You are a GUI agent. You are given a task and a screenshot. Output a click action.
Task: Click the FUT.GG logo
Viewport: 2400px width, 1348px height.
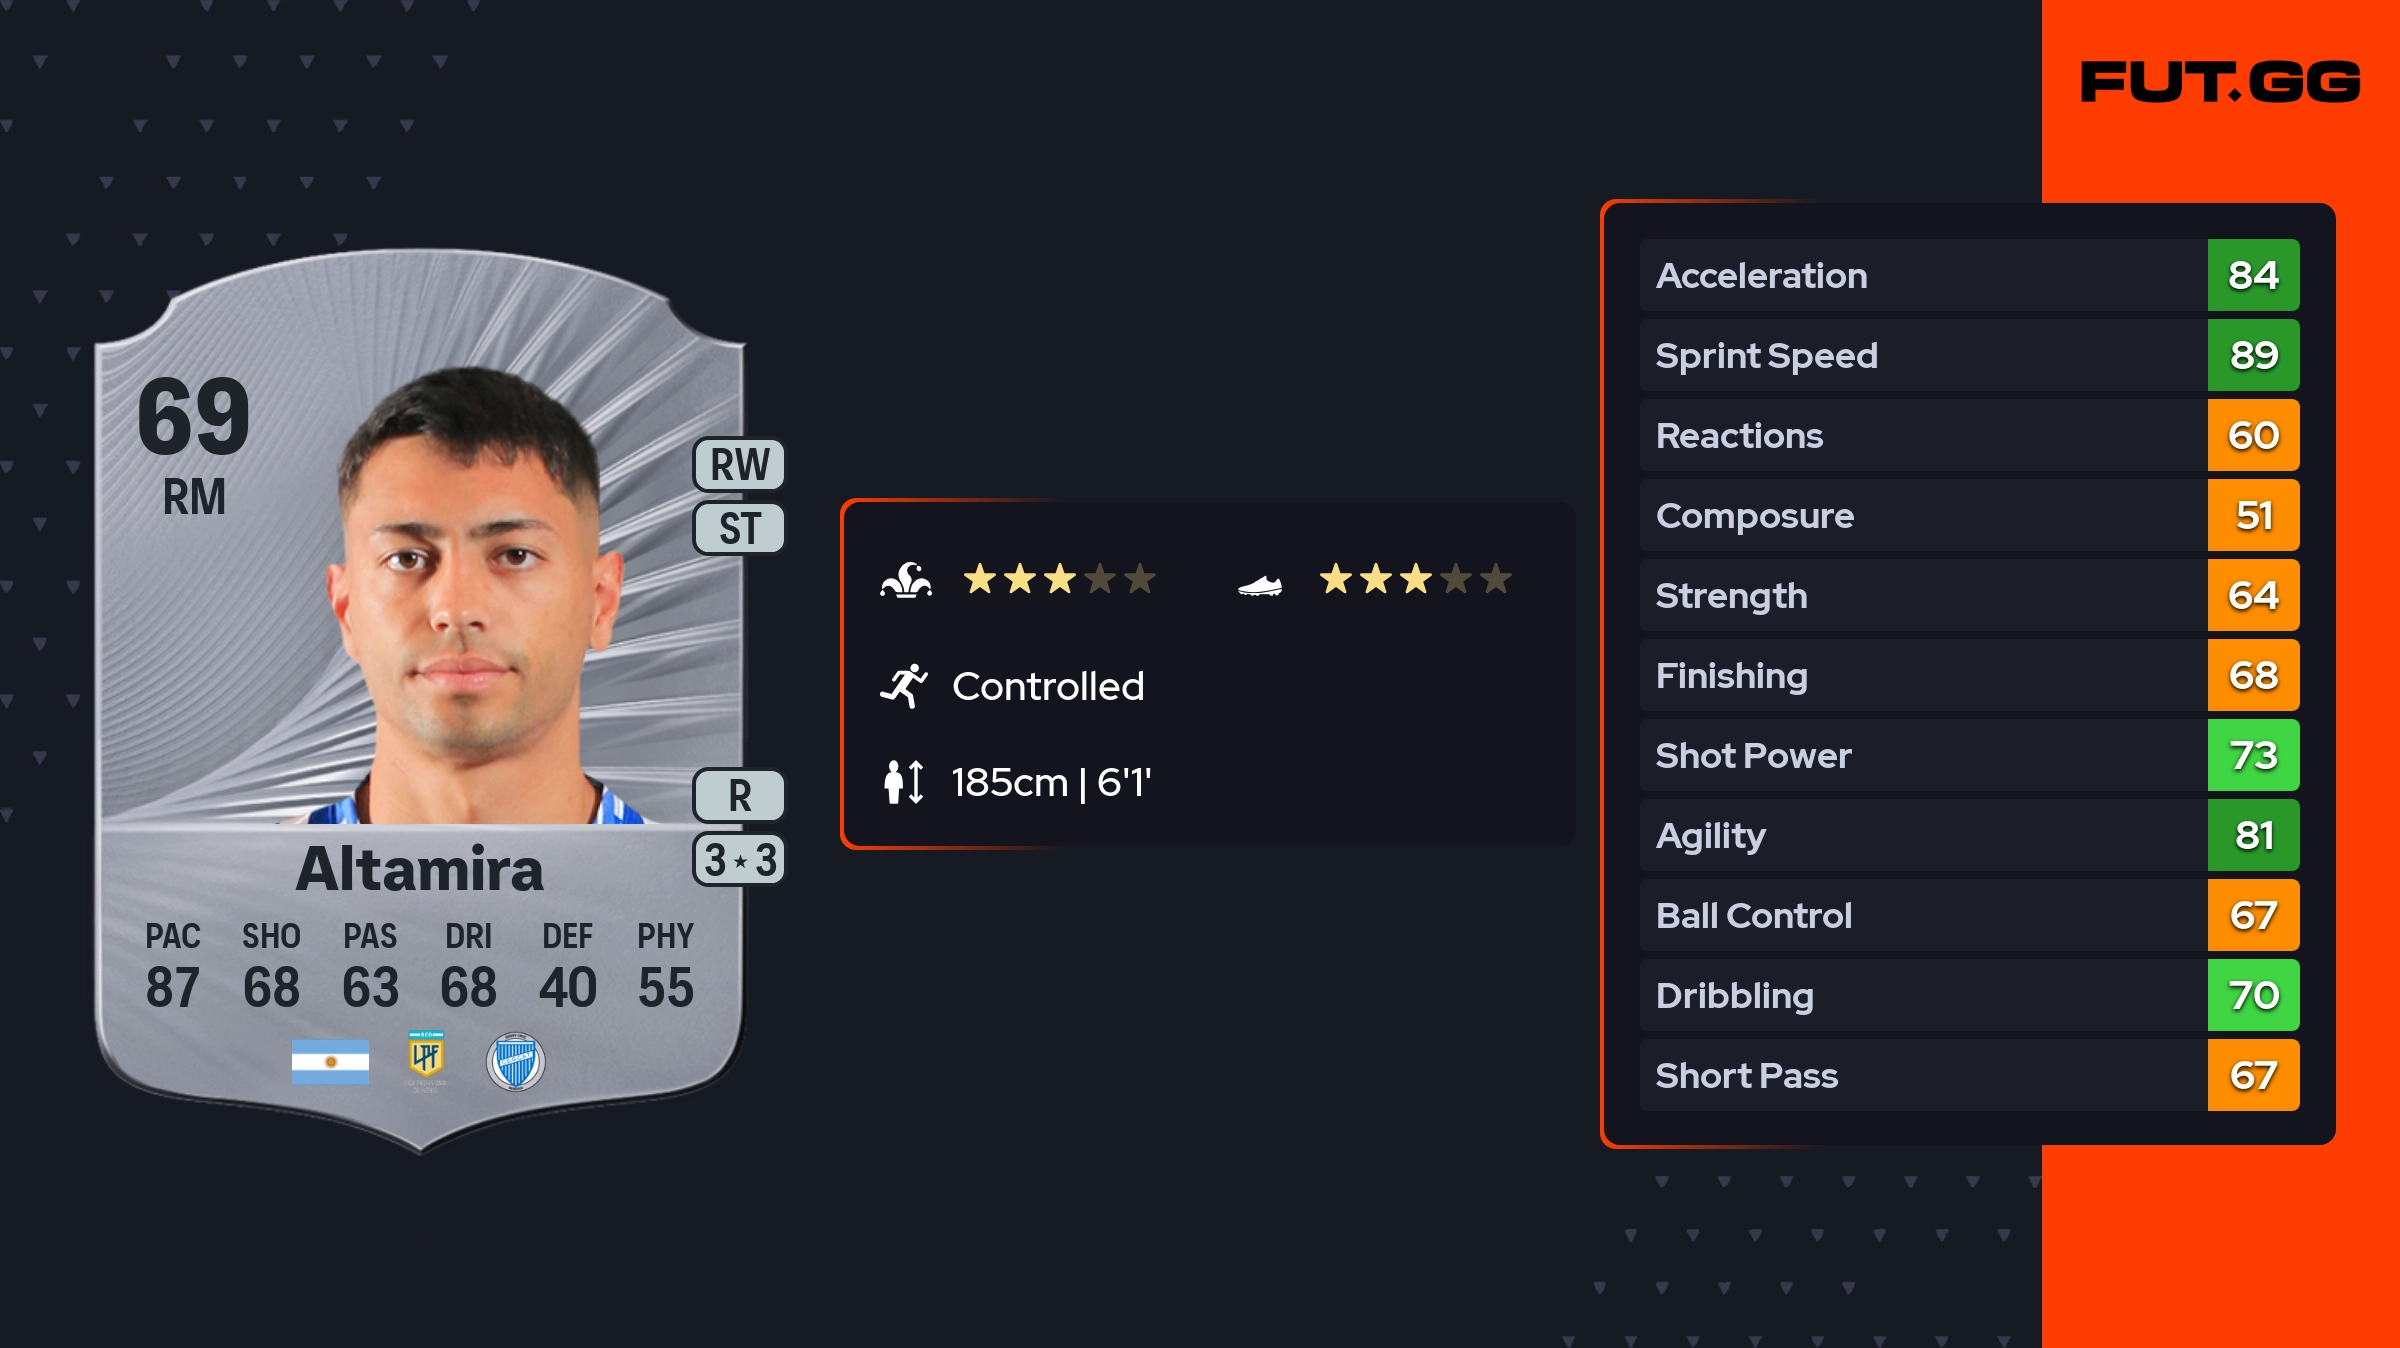click(2220, 82)
